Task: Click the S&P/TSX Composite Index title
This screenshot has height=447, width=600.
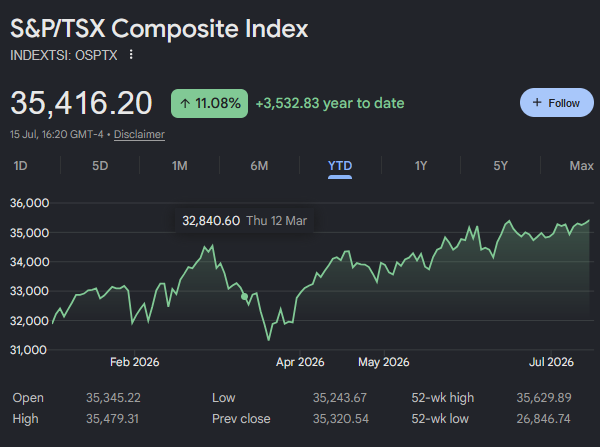Action: click(x=159, y=29)
